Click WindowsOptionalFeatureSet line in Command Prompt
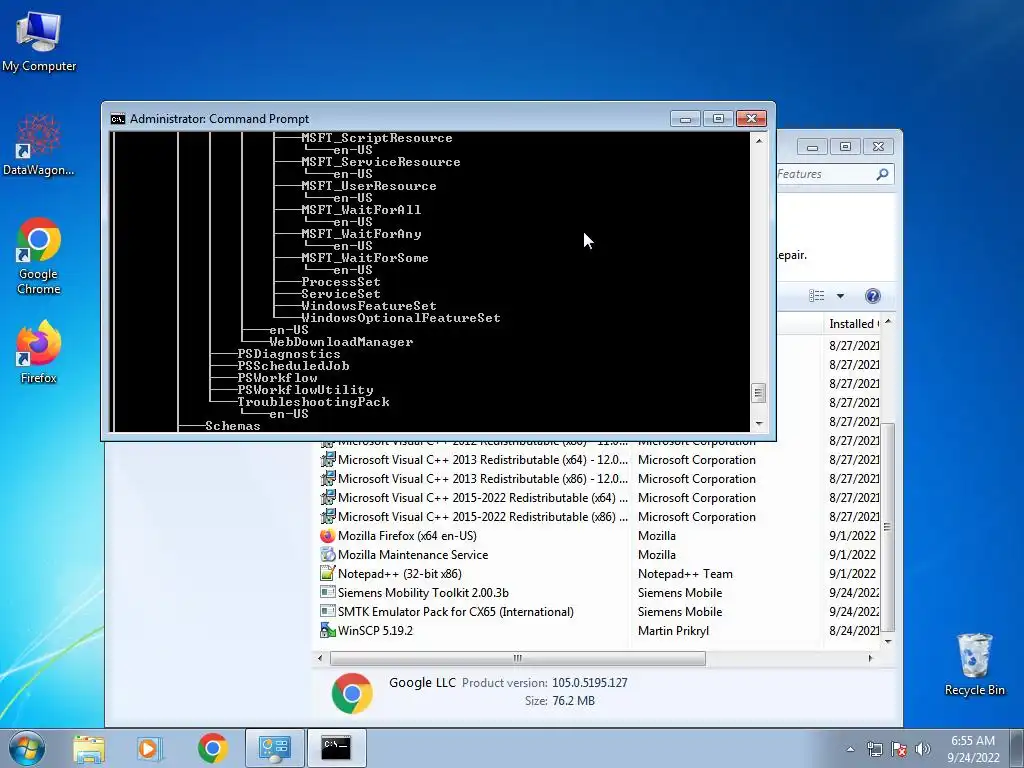1024x768 pixels. 401,318
